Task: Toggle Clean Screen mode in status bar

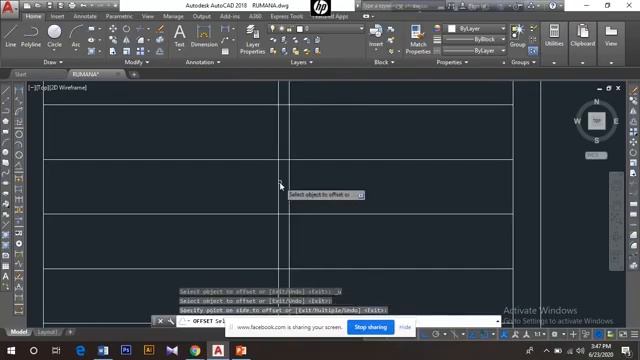Action: [x=623, y=334]
